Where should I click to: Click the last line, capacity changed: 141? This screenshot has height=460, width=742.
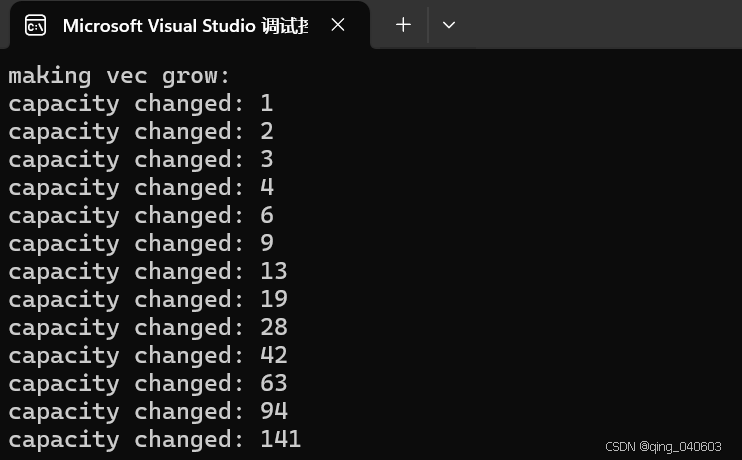(154, 440)
